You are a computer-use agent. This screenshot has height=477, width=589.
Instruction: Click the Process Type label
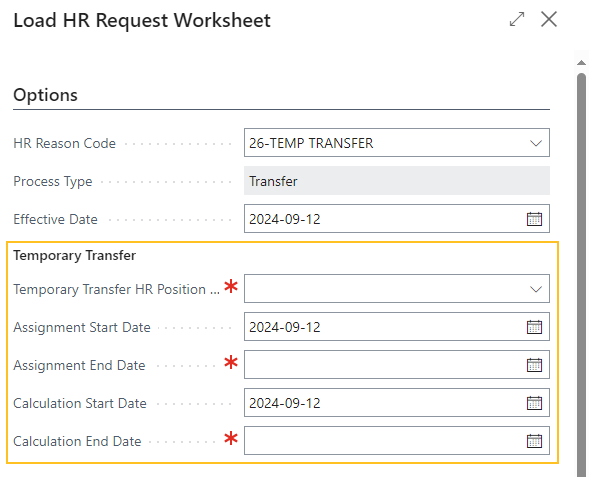coord(53,182)
